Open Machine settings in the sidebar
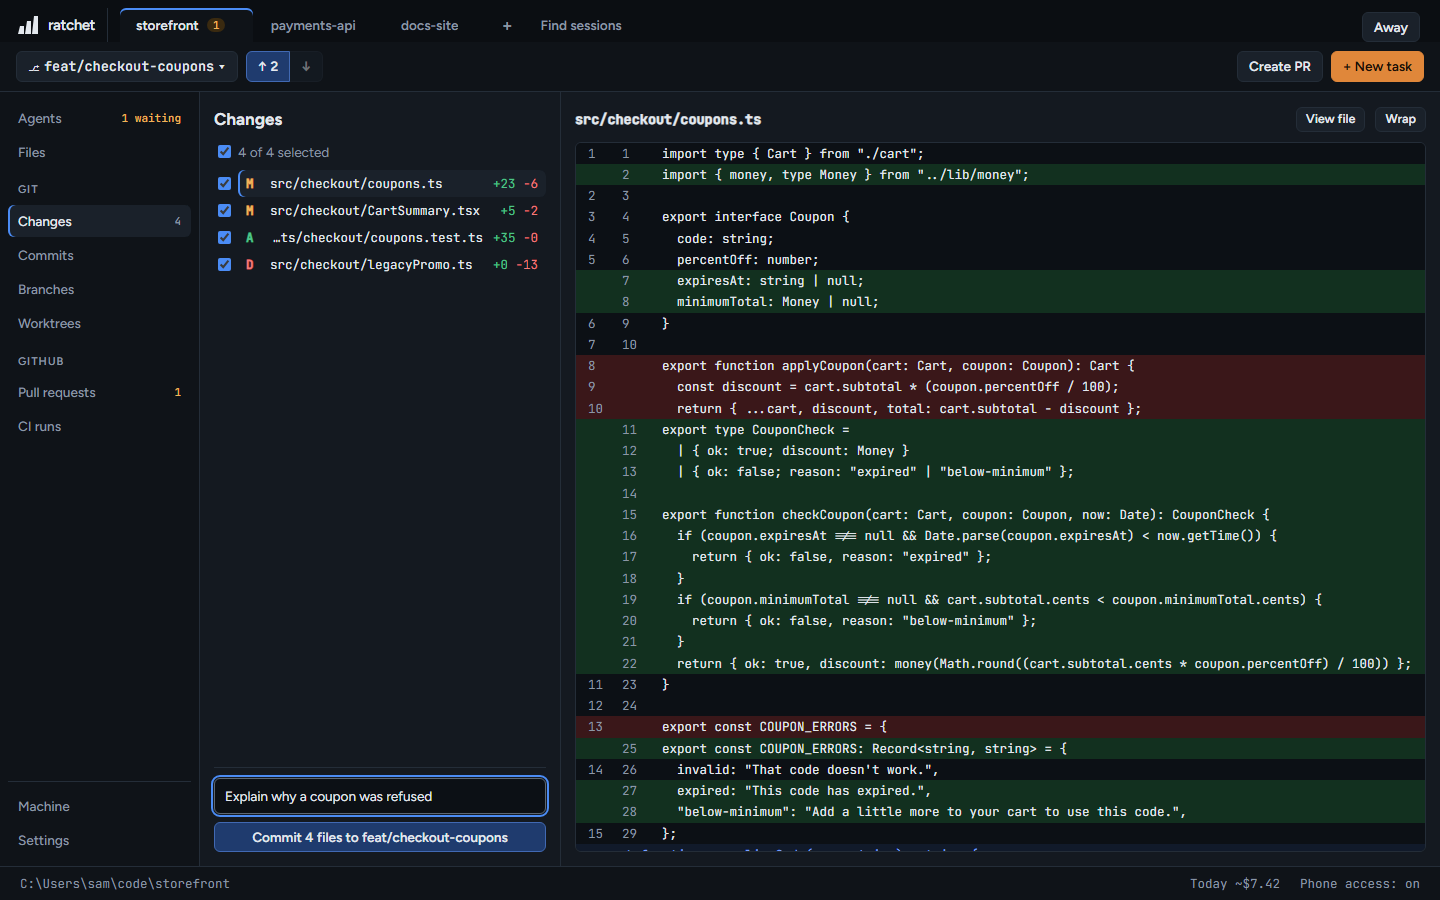The width and height of the screenshot is (1440, 900). [x=99, y=806]
